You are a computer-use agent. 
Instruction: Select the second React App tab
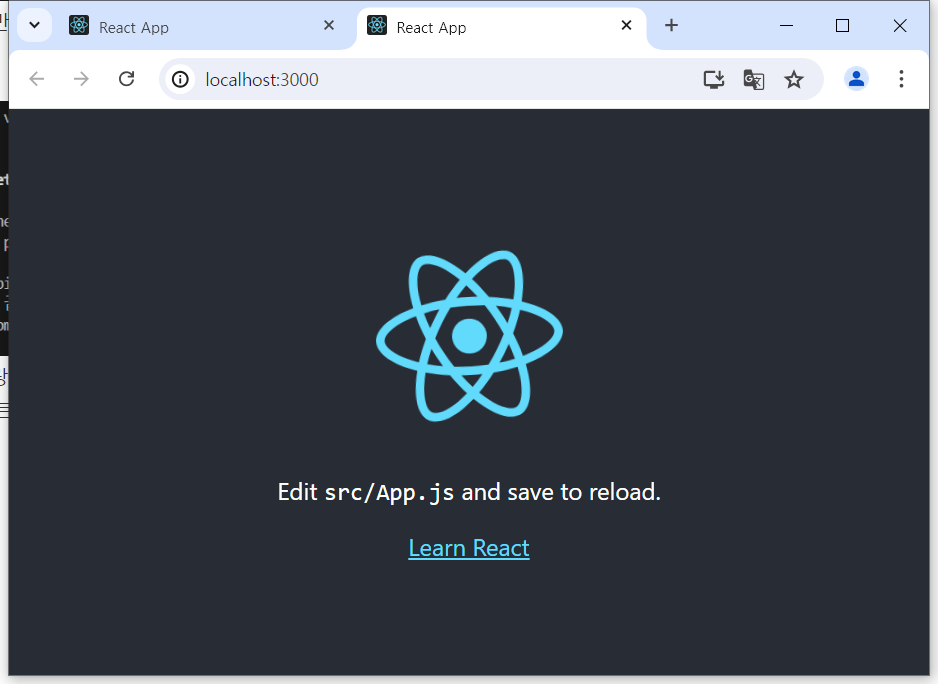(501, 27)
